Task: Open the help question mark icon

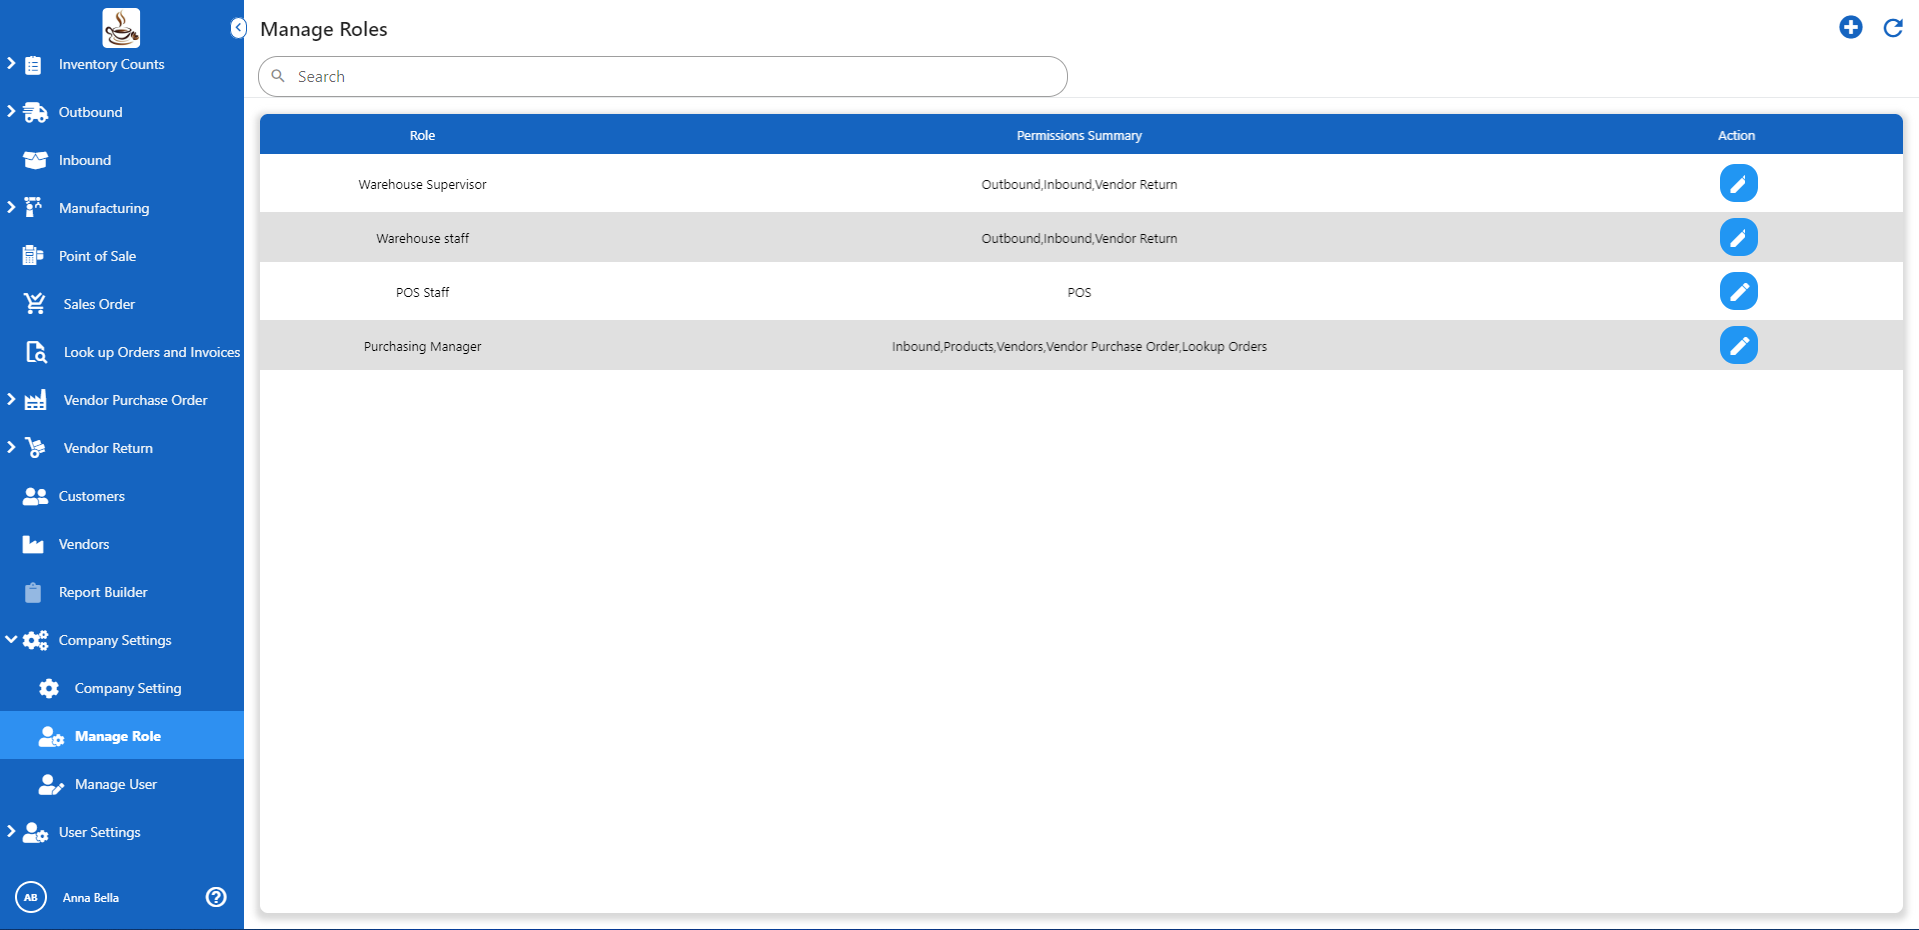Action: coord(216,897)
